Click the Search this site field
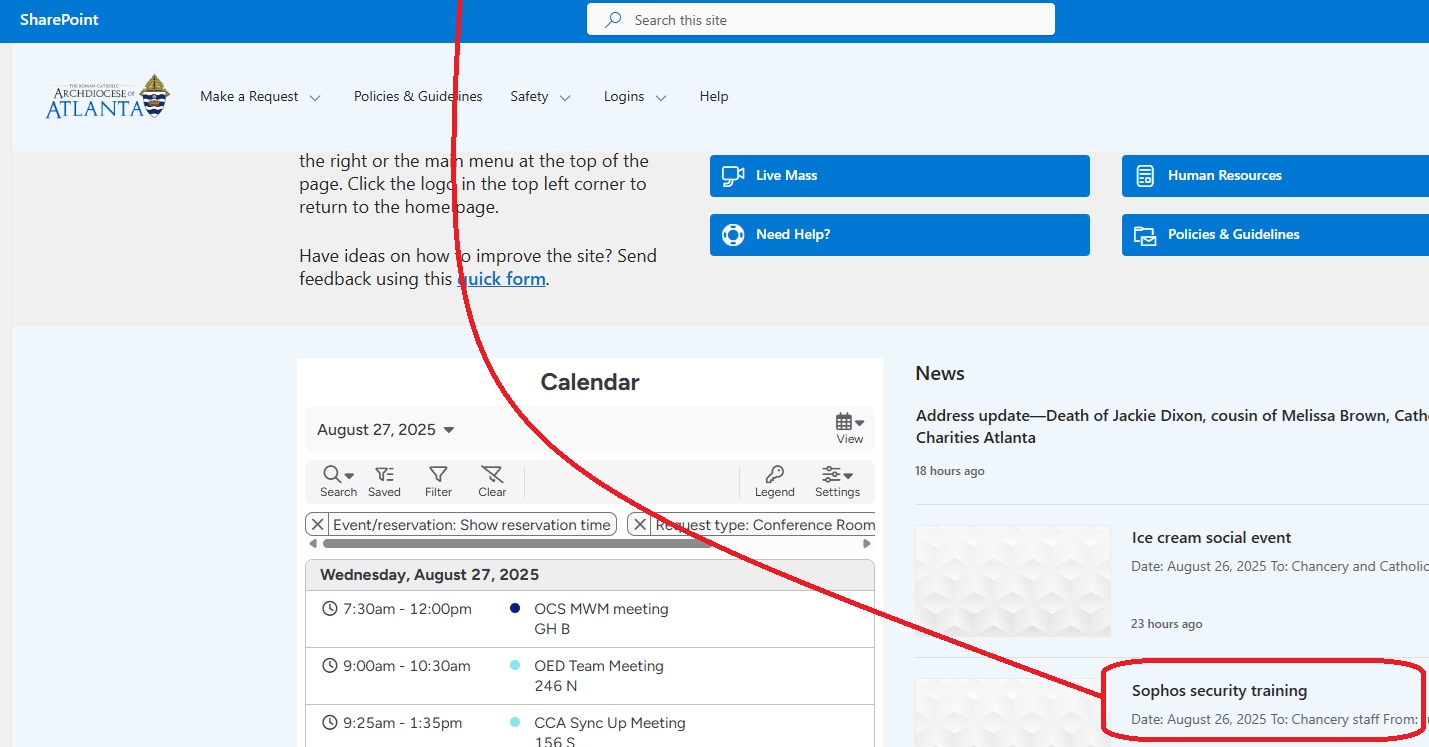The height and width of the screenshot is (747, 1429). pyautogui.click(x=820, y=20)
